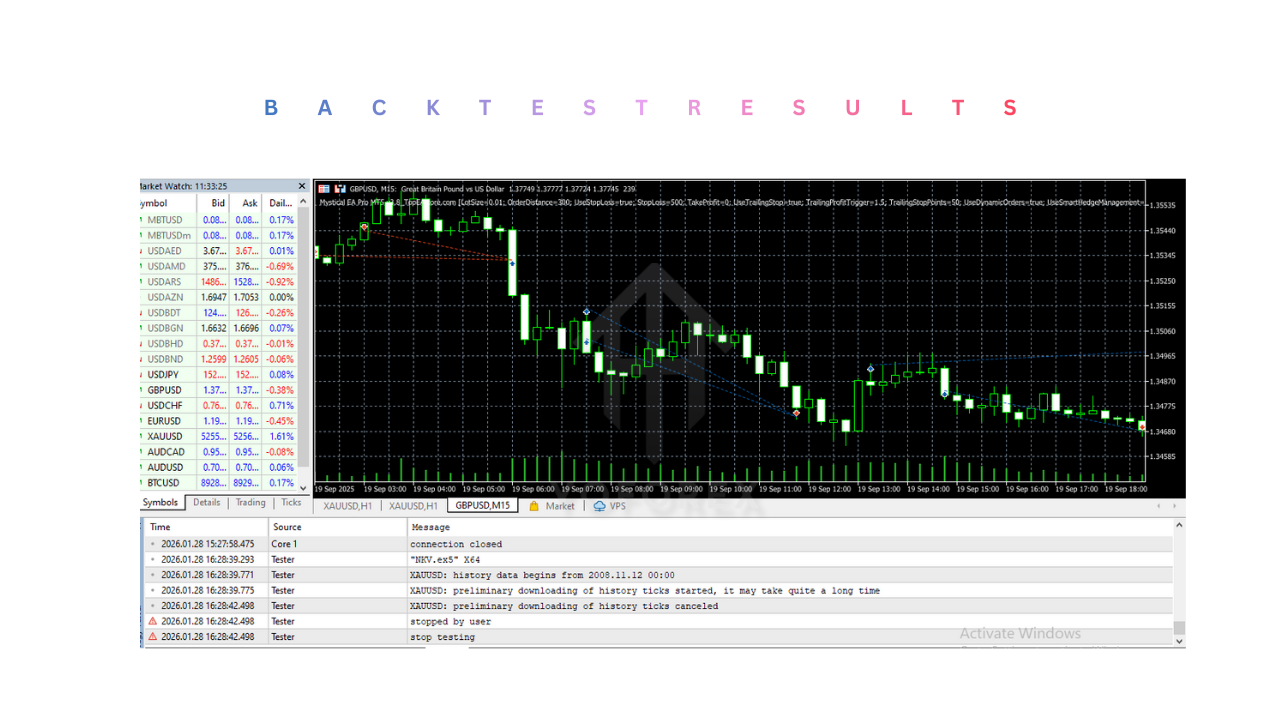Click the down arrow on Market Watch scrollbar

(x=302, y=489)
